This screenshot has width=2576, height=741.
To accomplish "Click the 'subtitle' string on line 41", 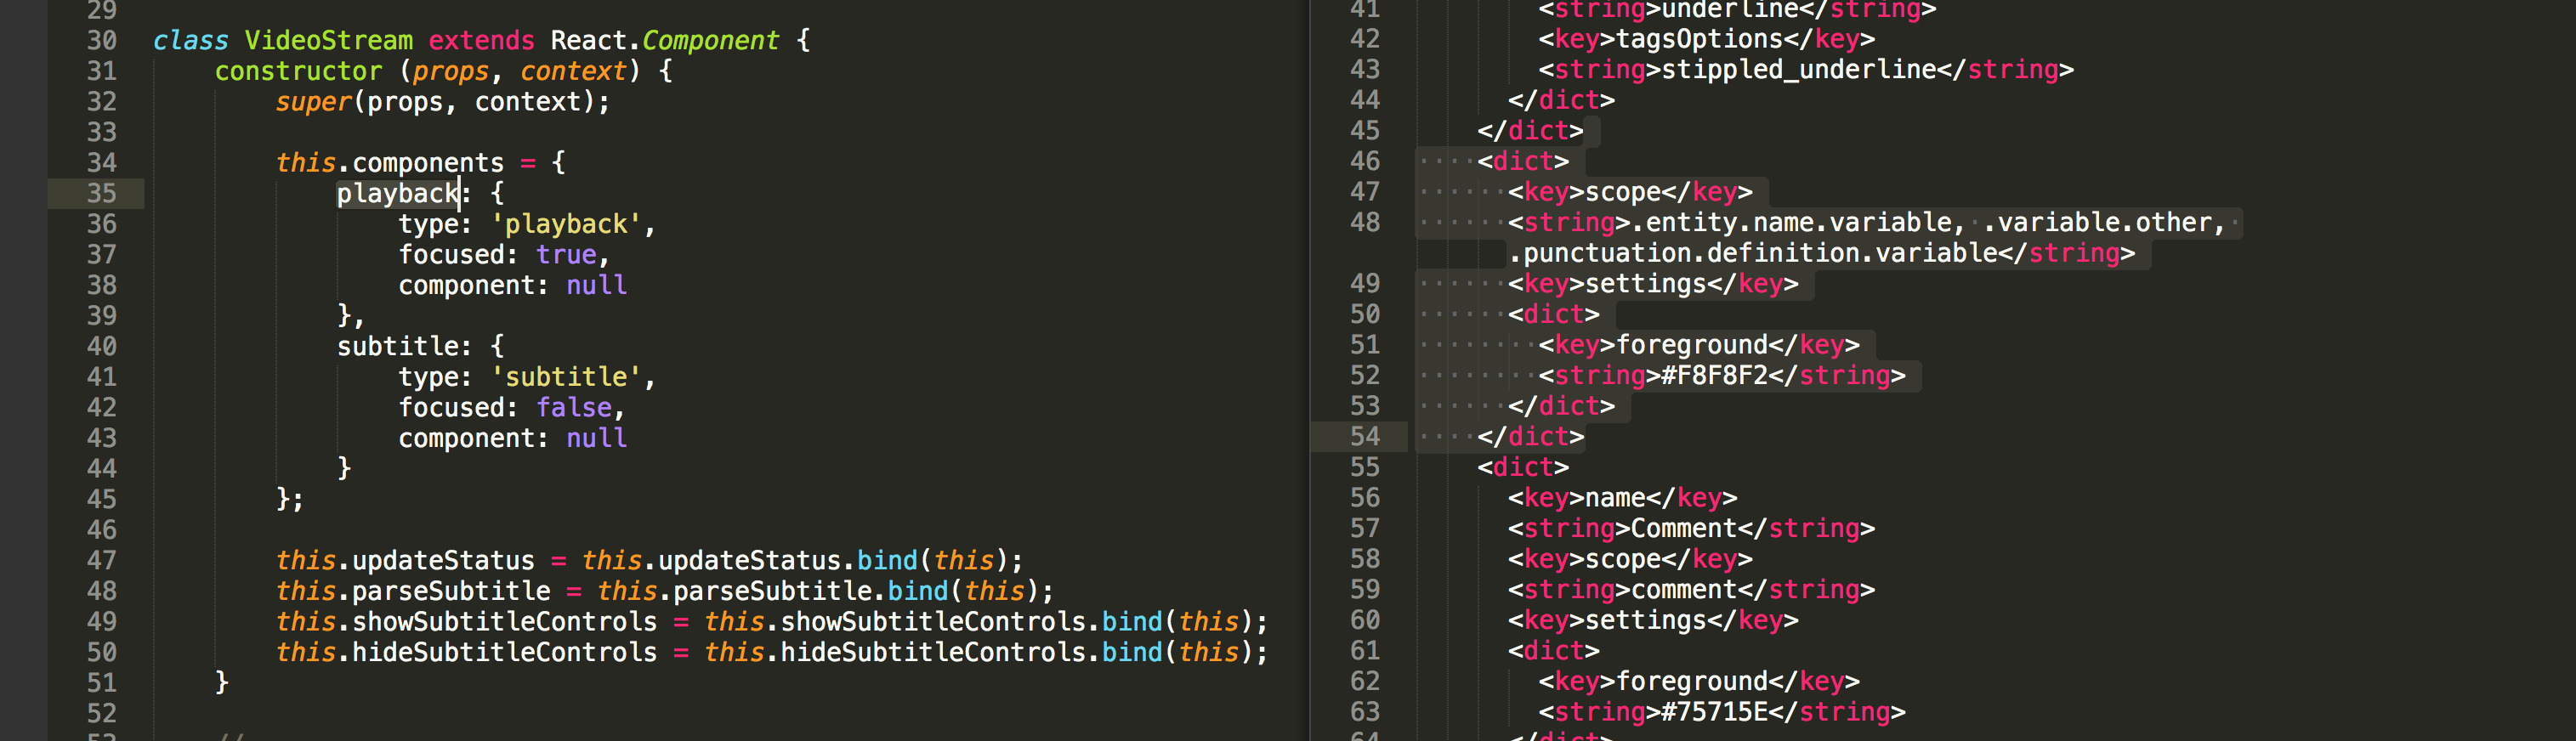I will tap(566, 377).
